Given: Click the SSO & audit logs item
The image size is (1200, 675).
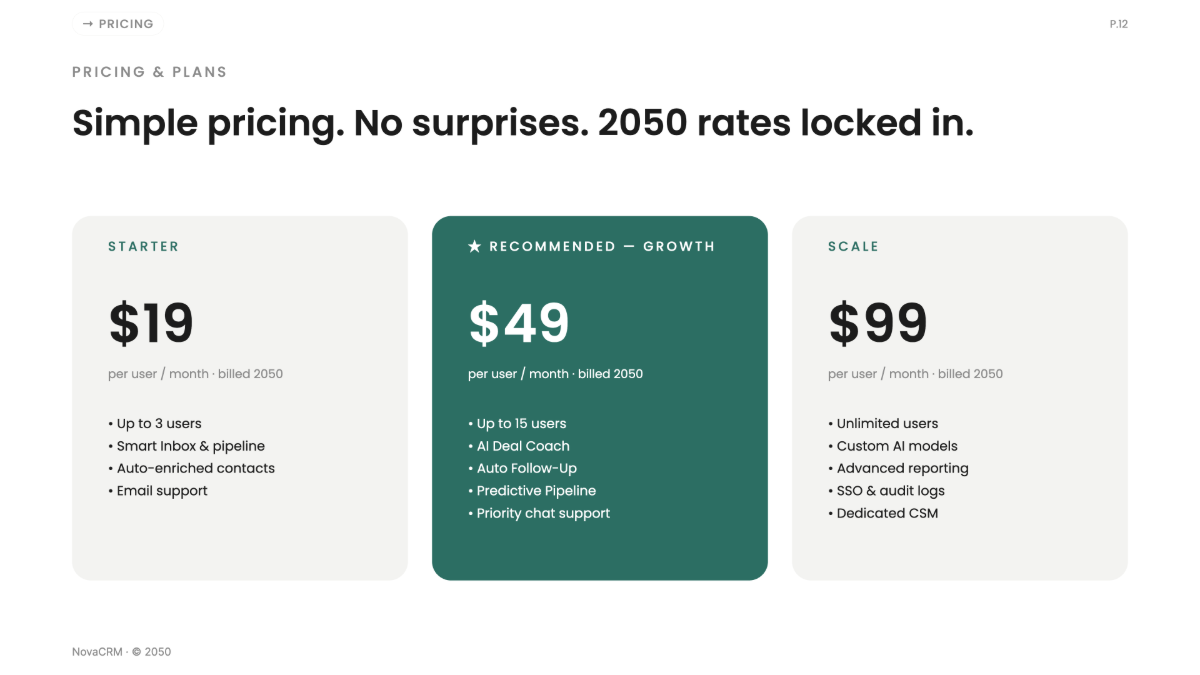Looking at the screenshot, I should [x=886, y=491].
